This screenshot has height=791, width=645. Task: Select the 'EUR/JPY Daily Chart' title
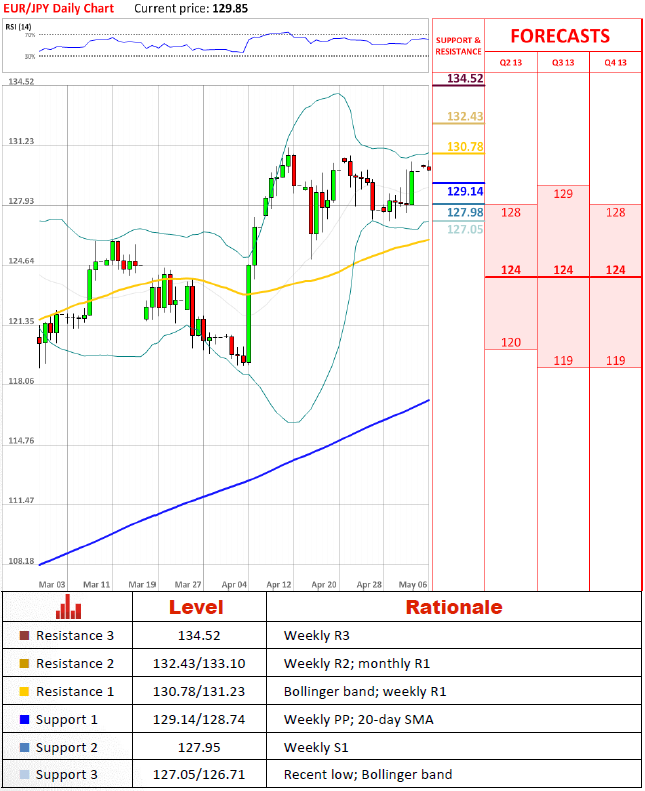(x=58, y=9)
